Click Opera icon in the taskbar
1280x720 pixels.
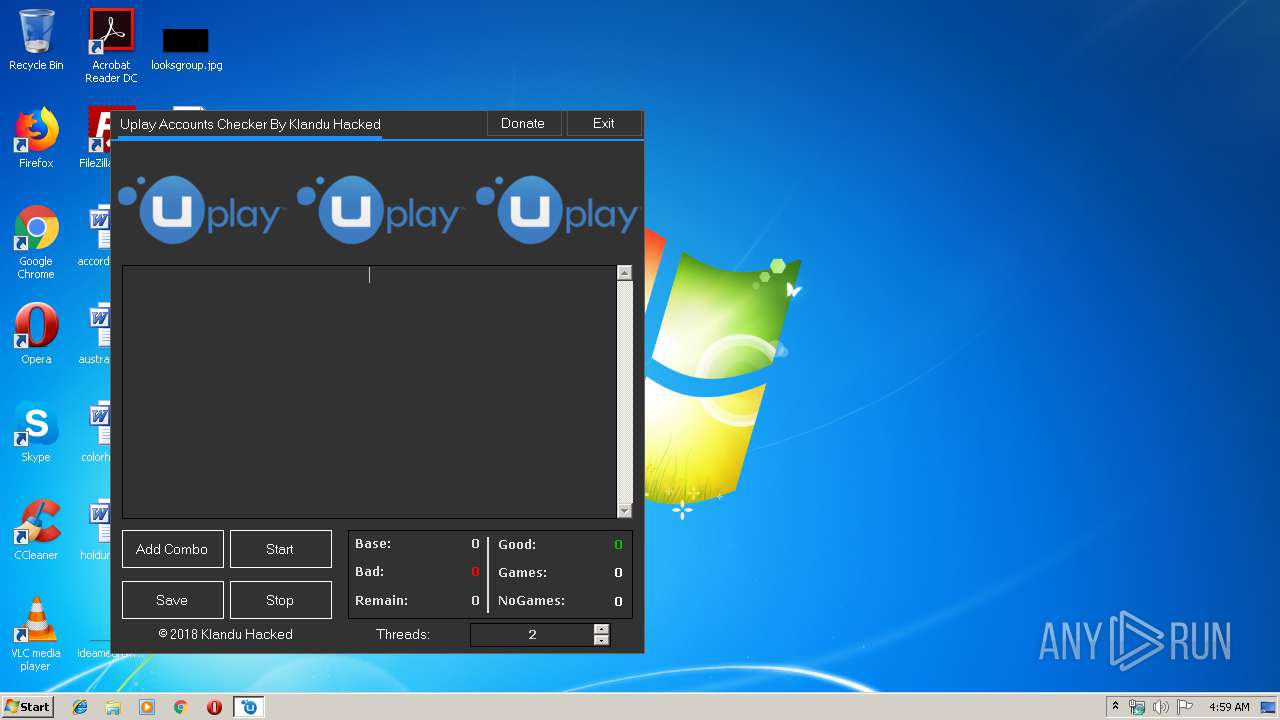(x=214, y=707)
